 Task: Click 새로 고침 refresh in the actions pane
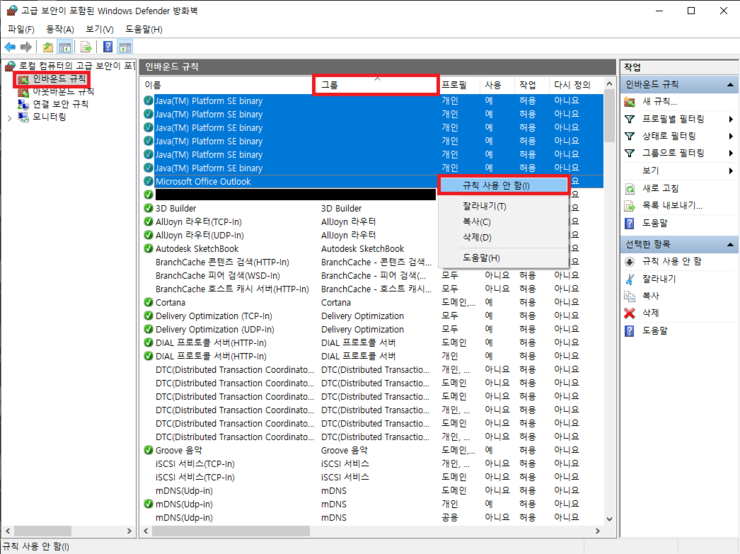[x=662, y=188]
